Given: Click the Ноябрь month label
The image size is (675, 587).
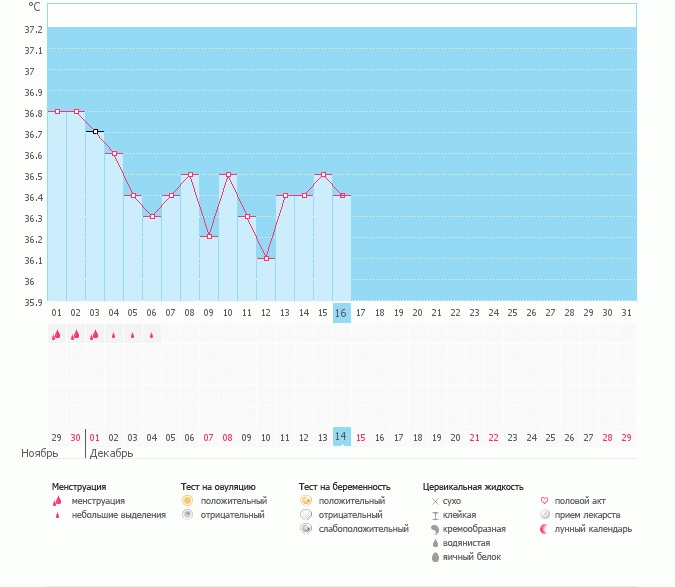Looking at the screenshot, I should coord(40,453).
